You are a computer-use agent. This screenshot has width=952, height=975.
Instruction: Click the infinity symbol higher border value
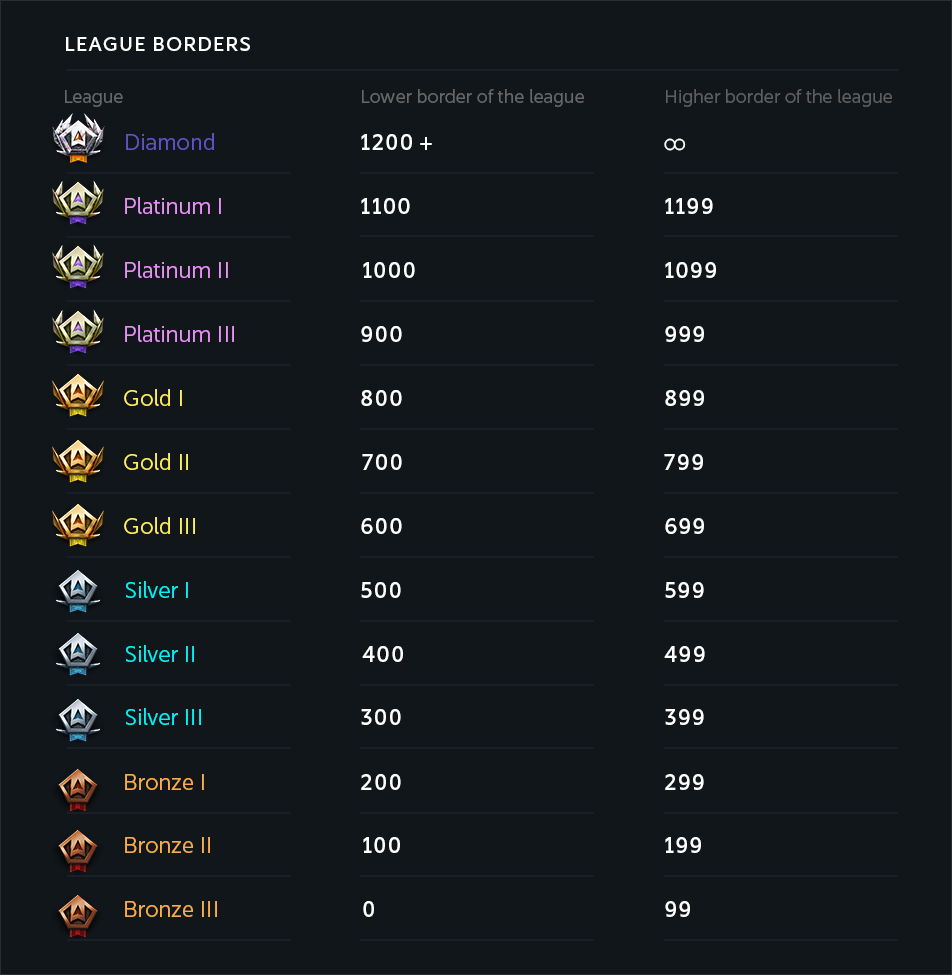tap(675, 144)
